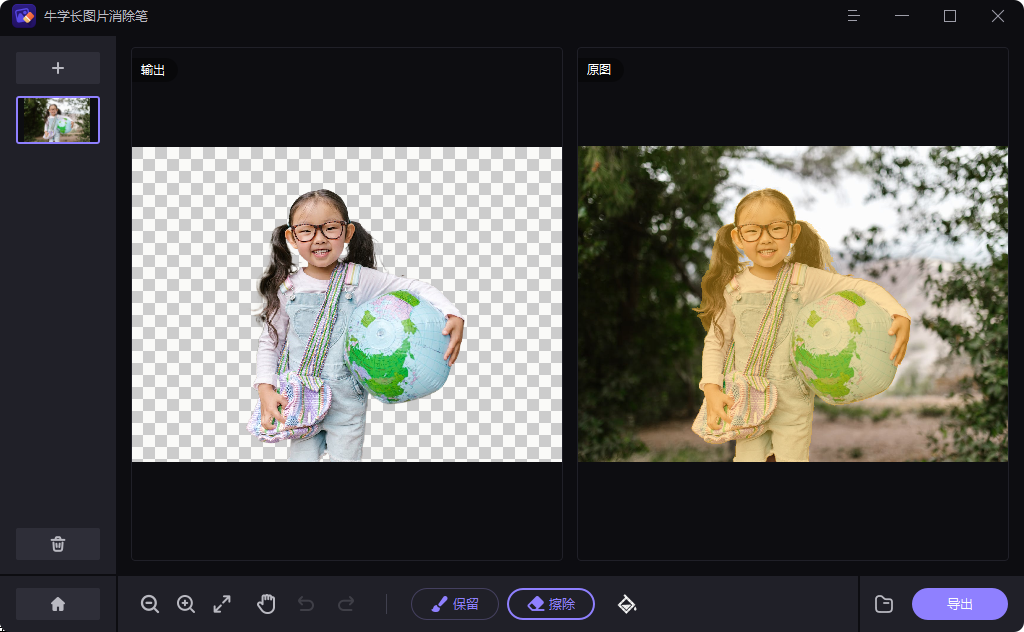Activate the hand pan tool
1024x632 pixels.
266,604
